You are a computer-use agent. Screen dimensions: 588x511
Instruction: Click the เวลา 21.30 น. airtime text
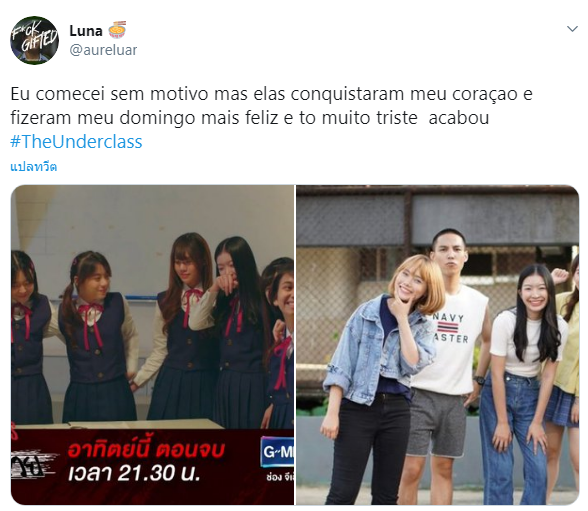point(134,474)
